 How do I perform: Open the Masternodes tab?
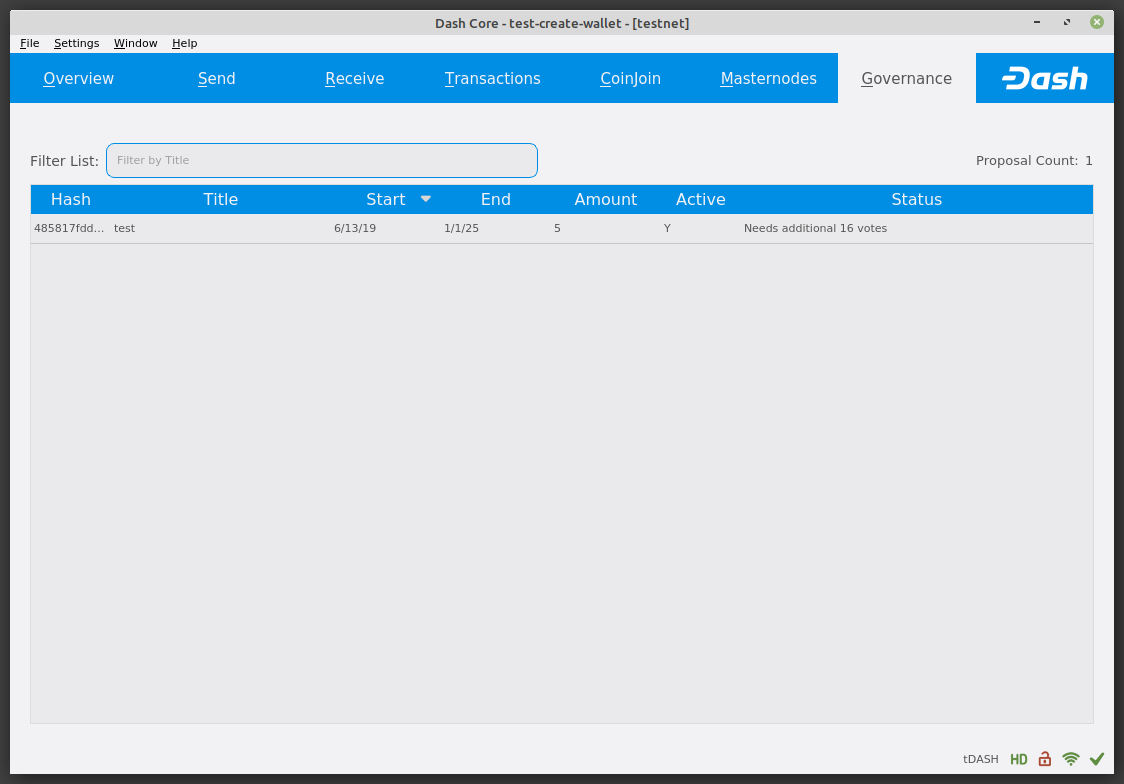coord(768,79)
